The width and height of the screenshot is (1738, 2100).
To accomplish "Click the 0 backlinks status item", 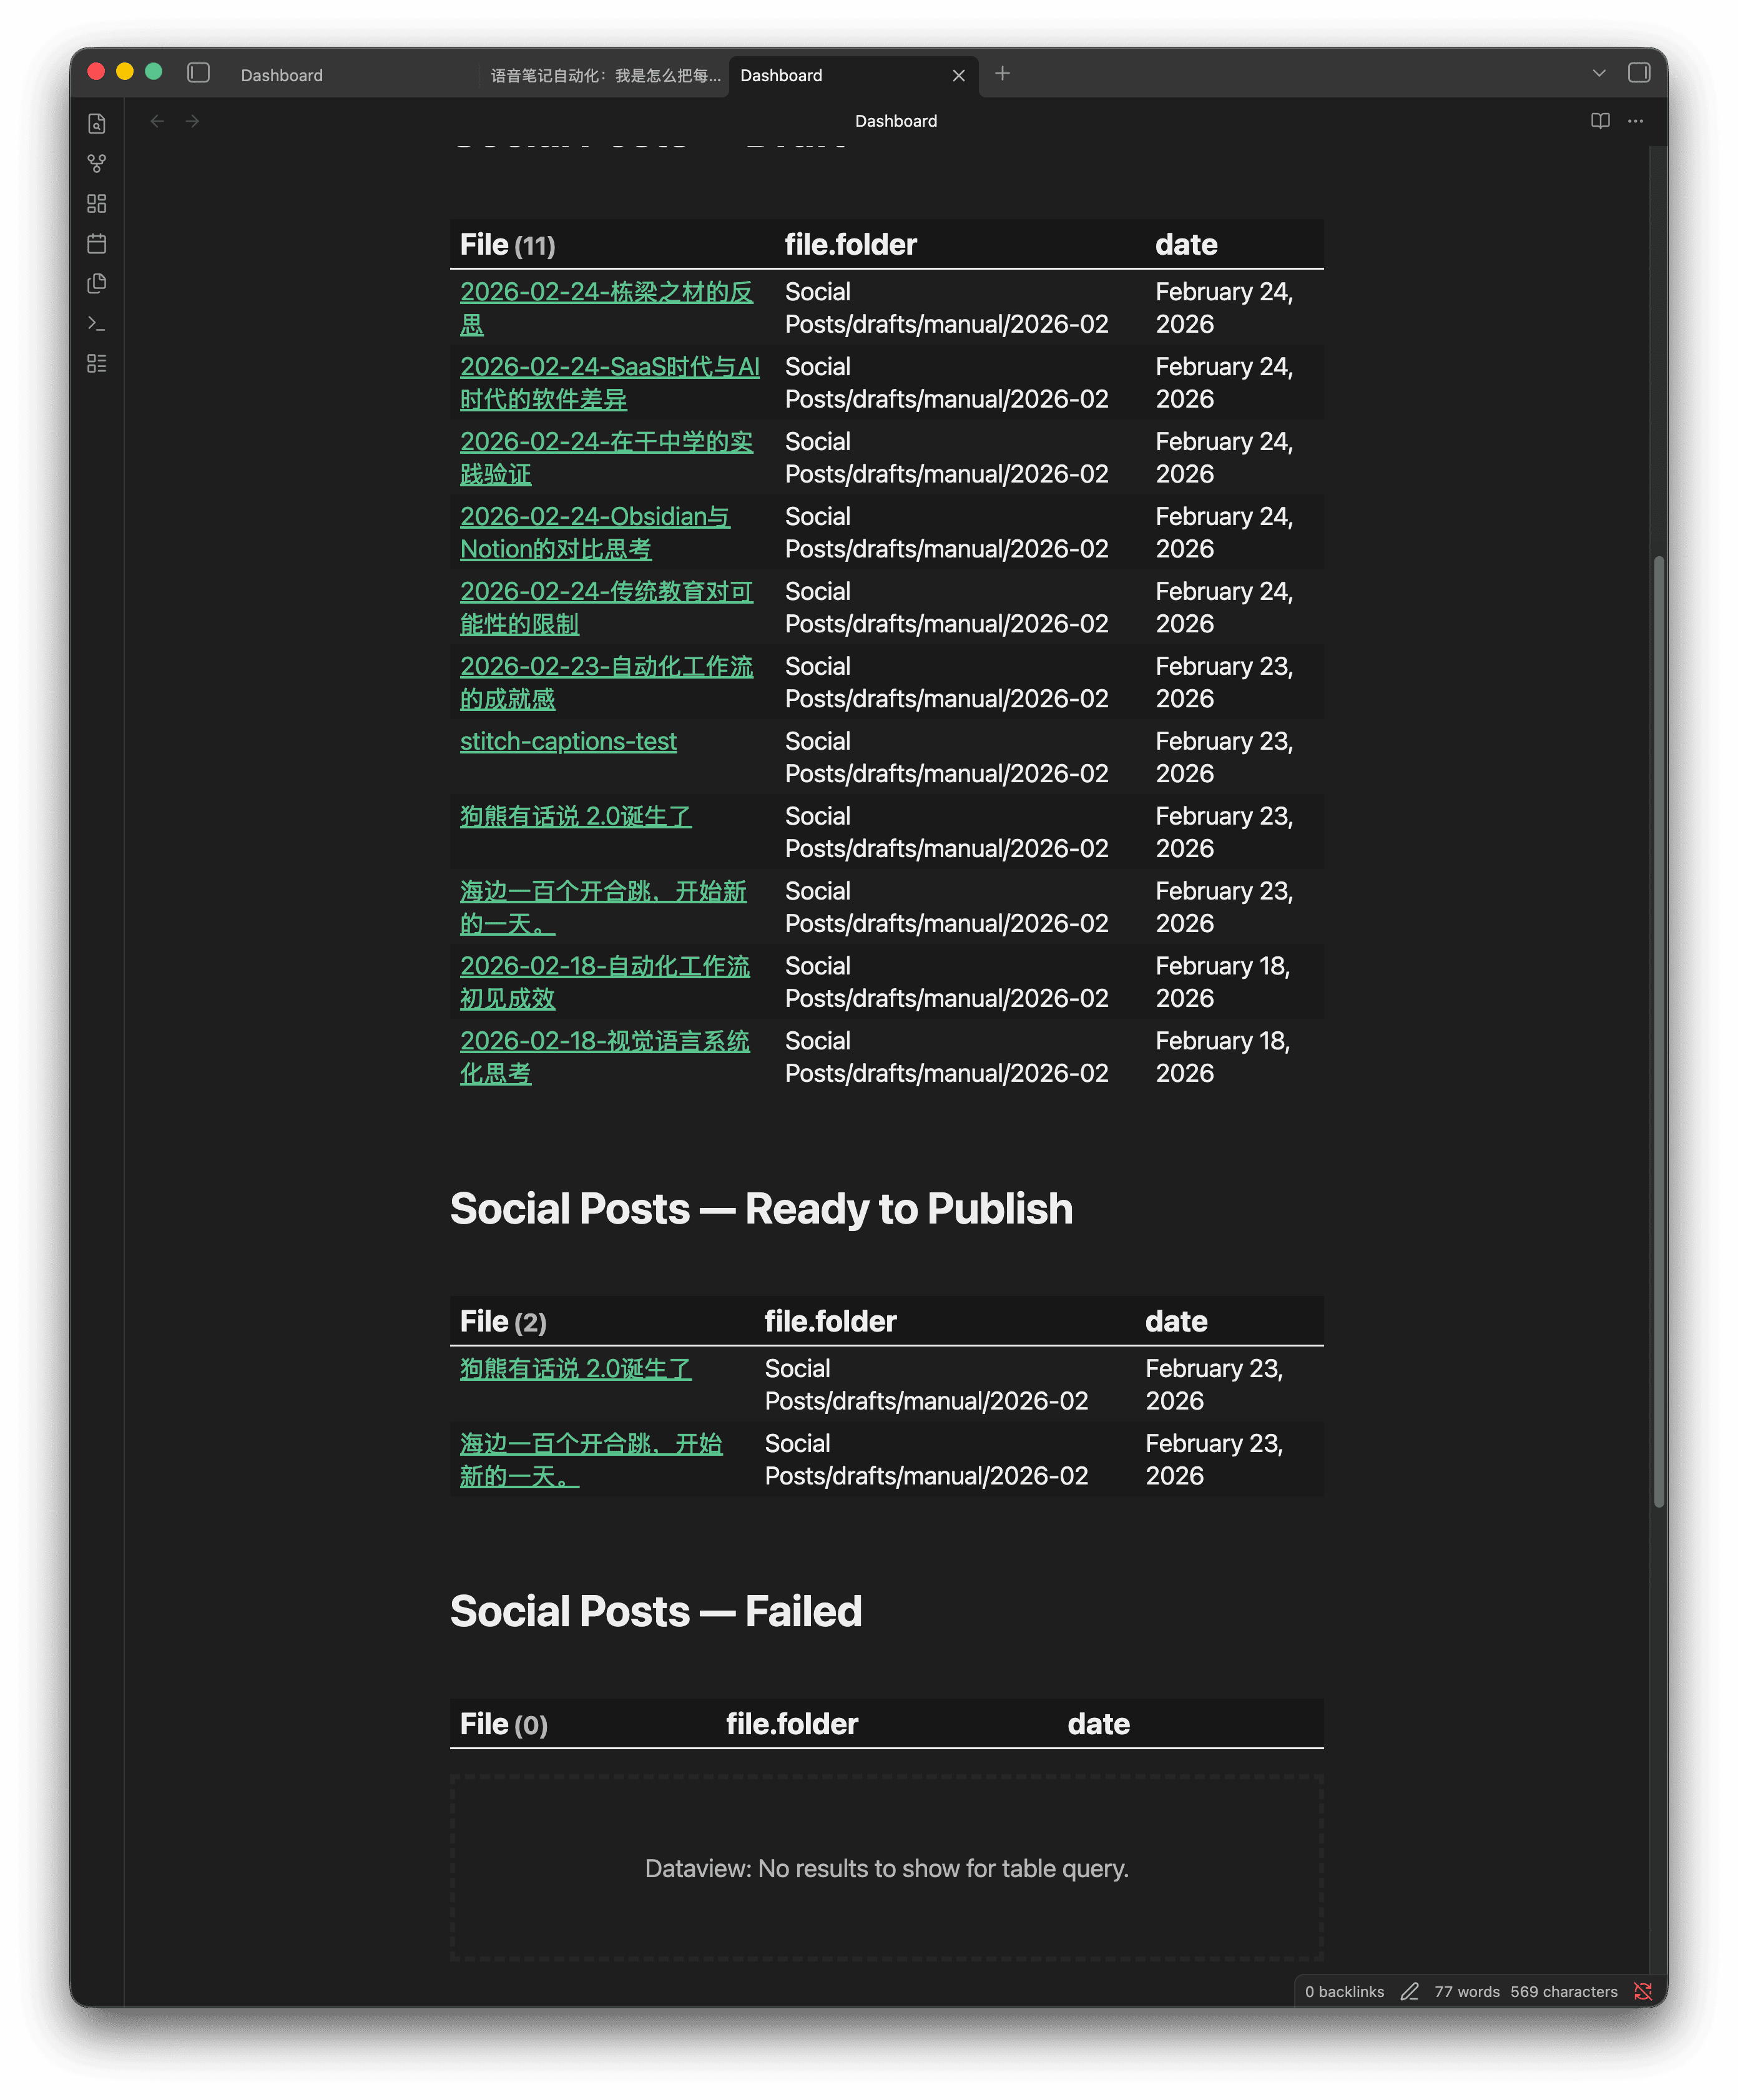I will [x=1344, y=1992].
